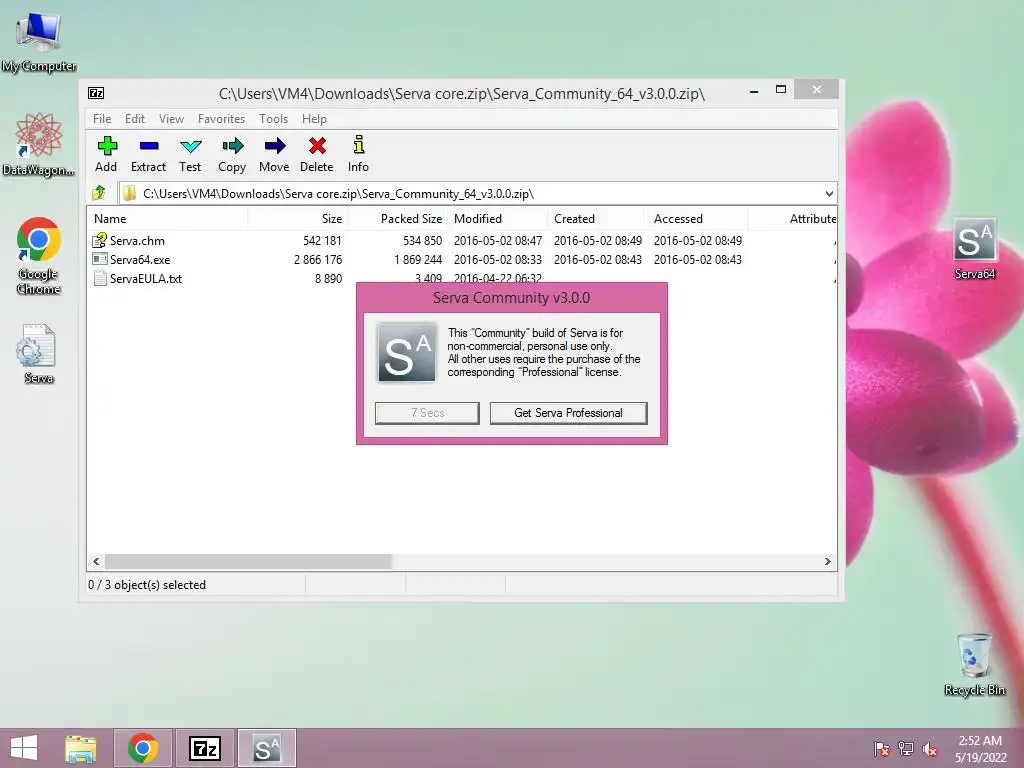
Task: Click the 7-Zip window title icon
Action: point(96,93)
